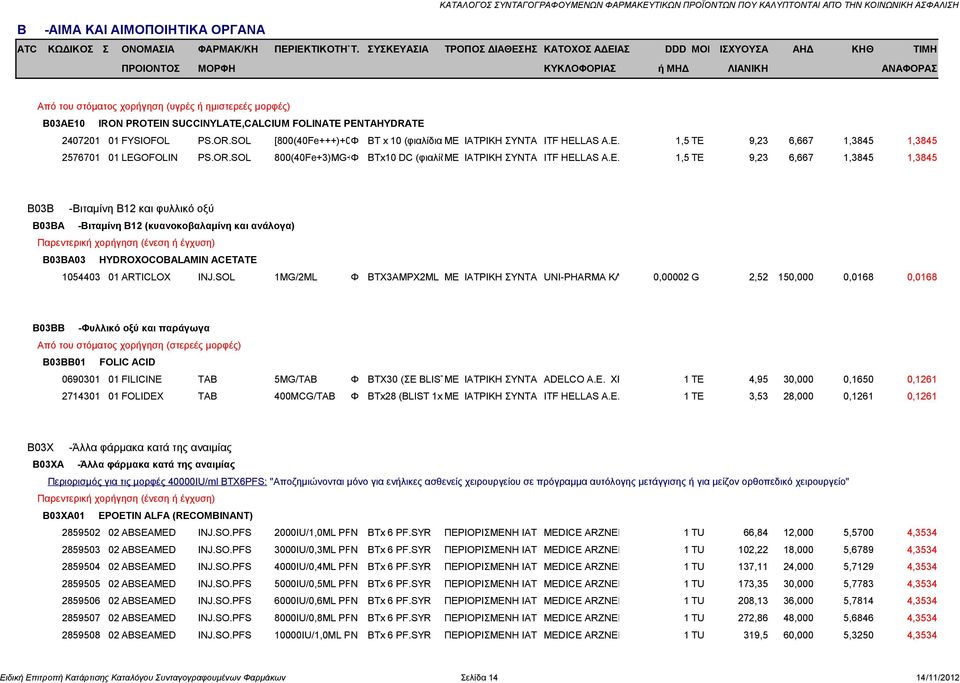Click 'ADELCO A.E.' license holder
Screen dimensions: 960x683
point(574,379)
